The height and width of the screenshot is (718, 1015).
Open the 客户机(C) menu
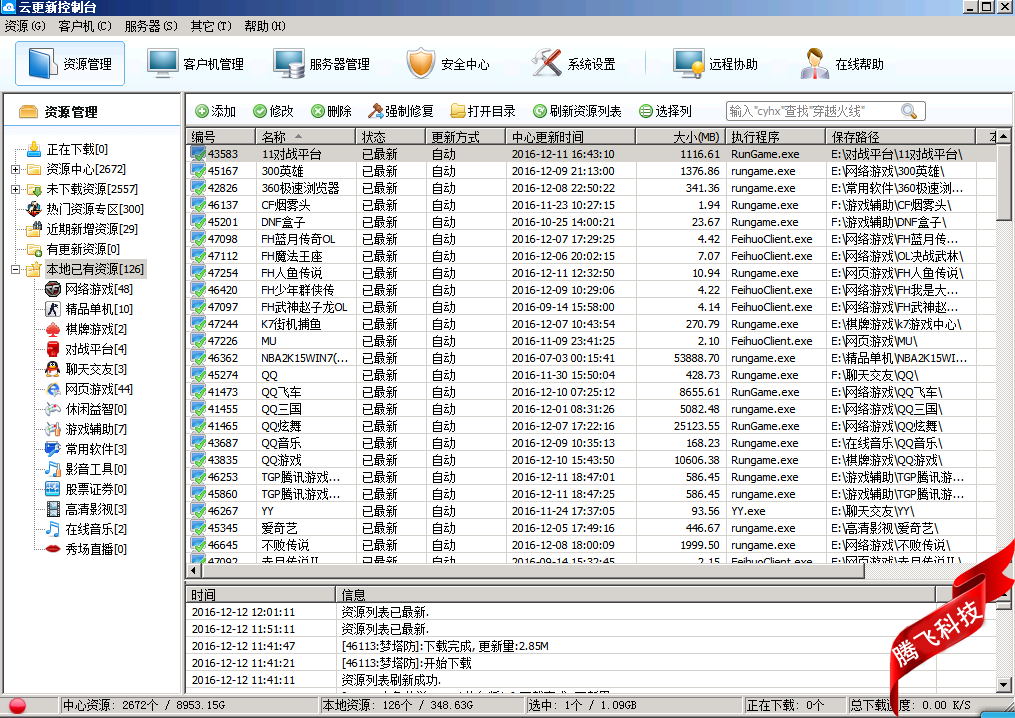[x=85, y=26]
